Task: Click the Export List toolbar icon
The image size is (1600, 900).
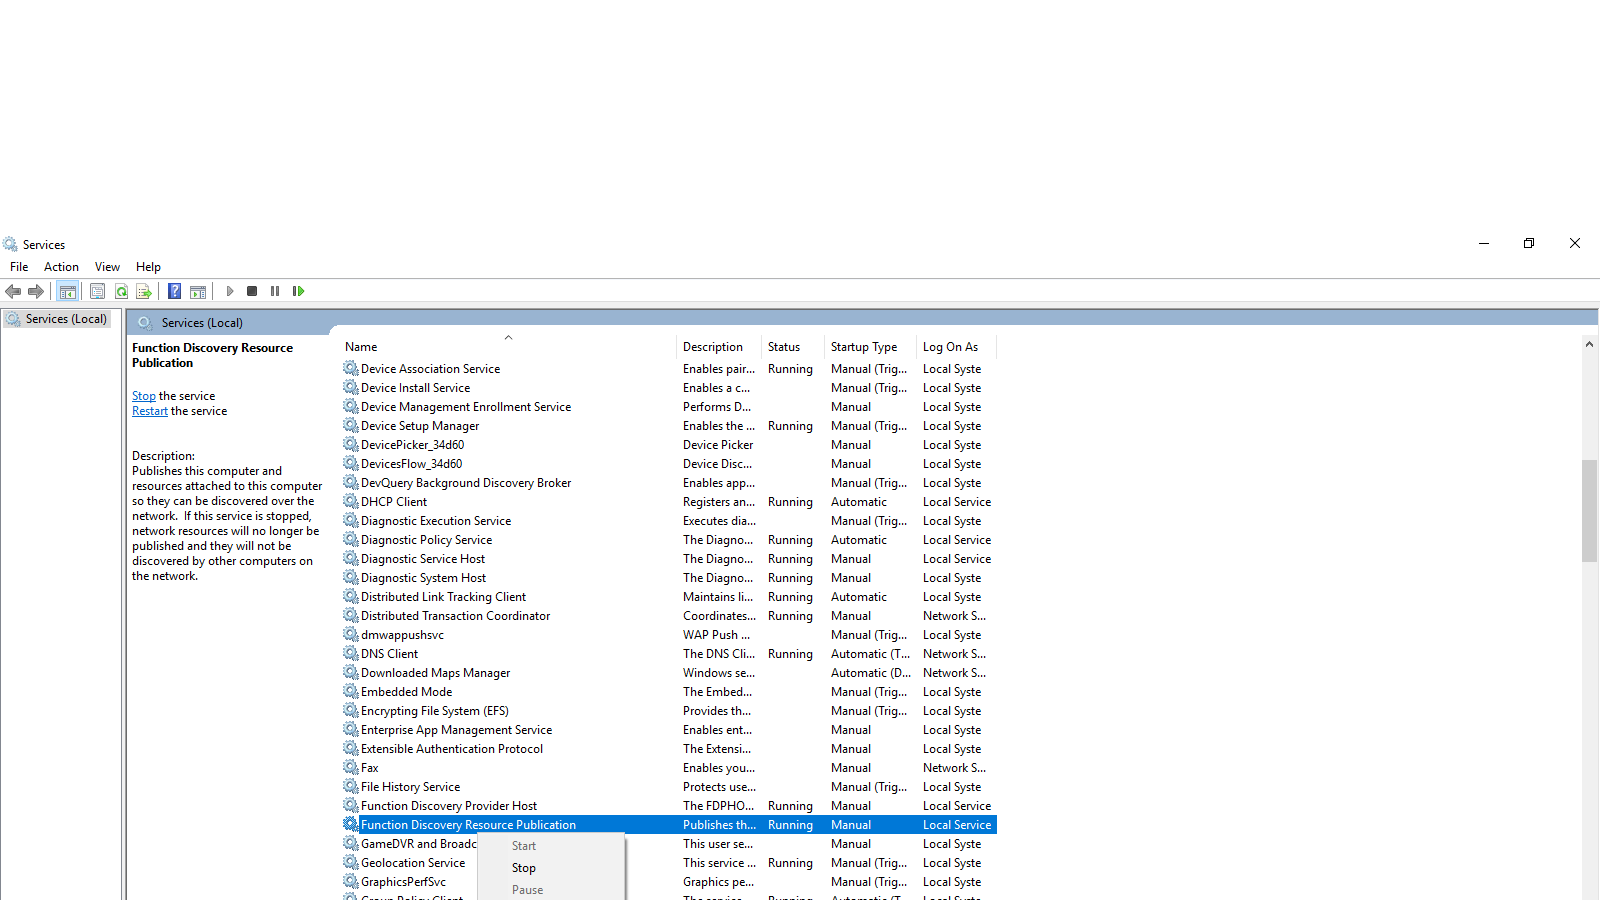Action: tap(144, 291)
